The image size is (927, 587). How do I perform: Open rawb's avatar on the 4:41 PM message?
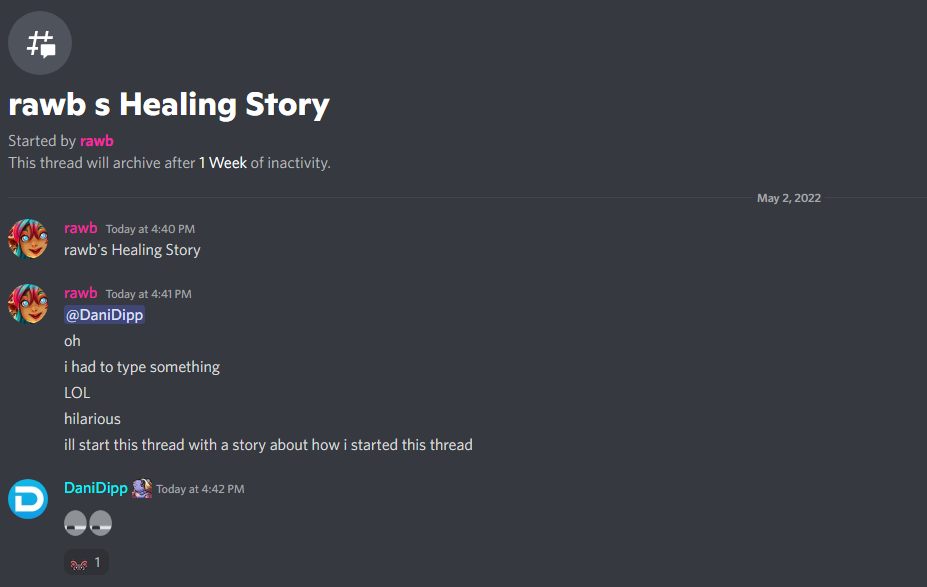pyautogui.click(x=28, y=304)
